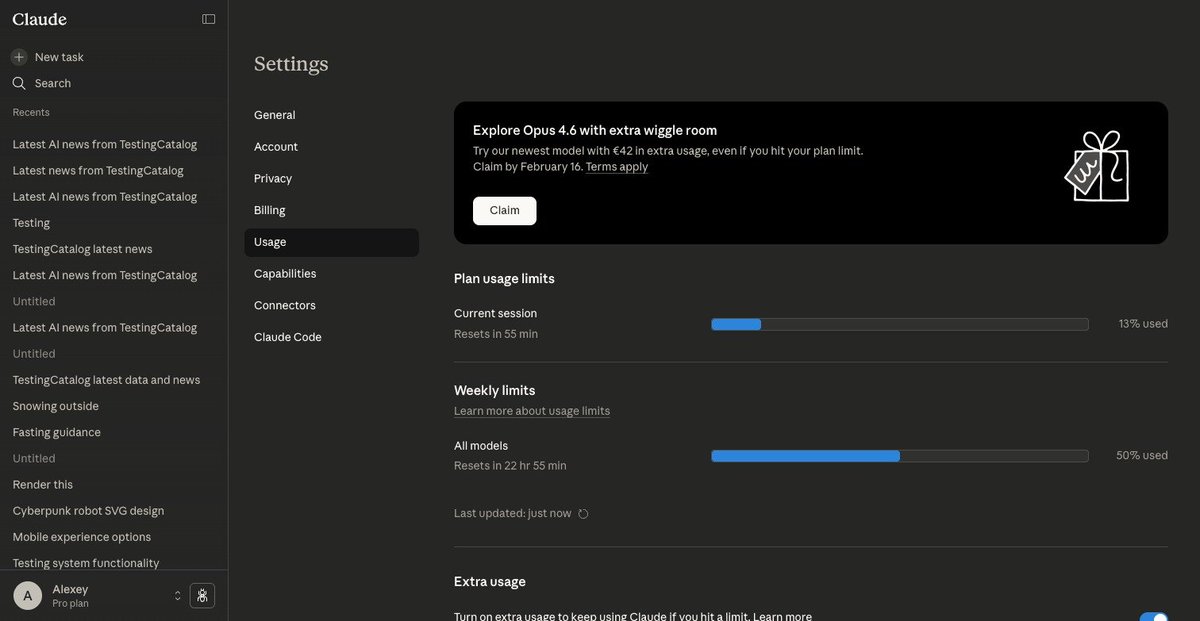Toggle the extra usage switch
Image resolution: width=1200 pixels, height=621 pixels.
pyautogui.click(x=1153, y=617)
